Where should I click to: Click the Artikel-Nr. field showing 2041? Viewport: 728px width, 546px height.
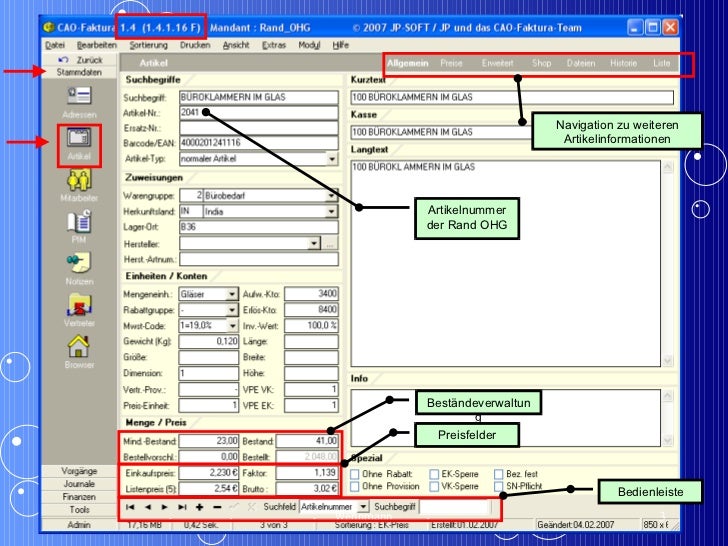point(259,112)
